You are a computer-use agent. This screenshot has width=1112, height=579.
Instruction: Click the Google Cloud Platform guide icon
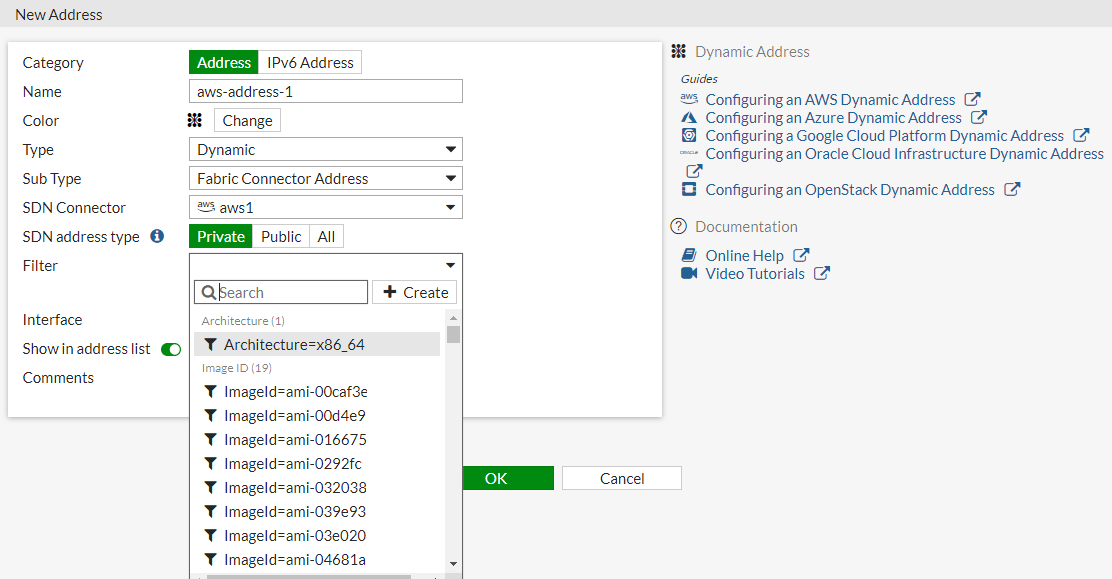click(689, 136)
